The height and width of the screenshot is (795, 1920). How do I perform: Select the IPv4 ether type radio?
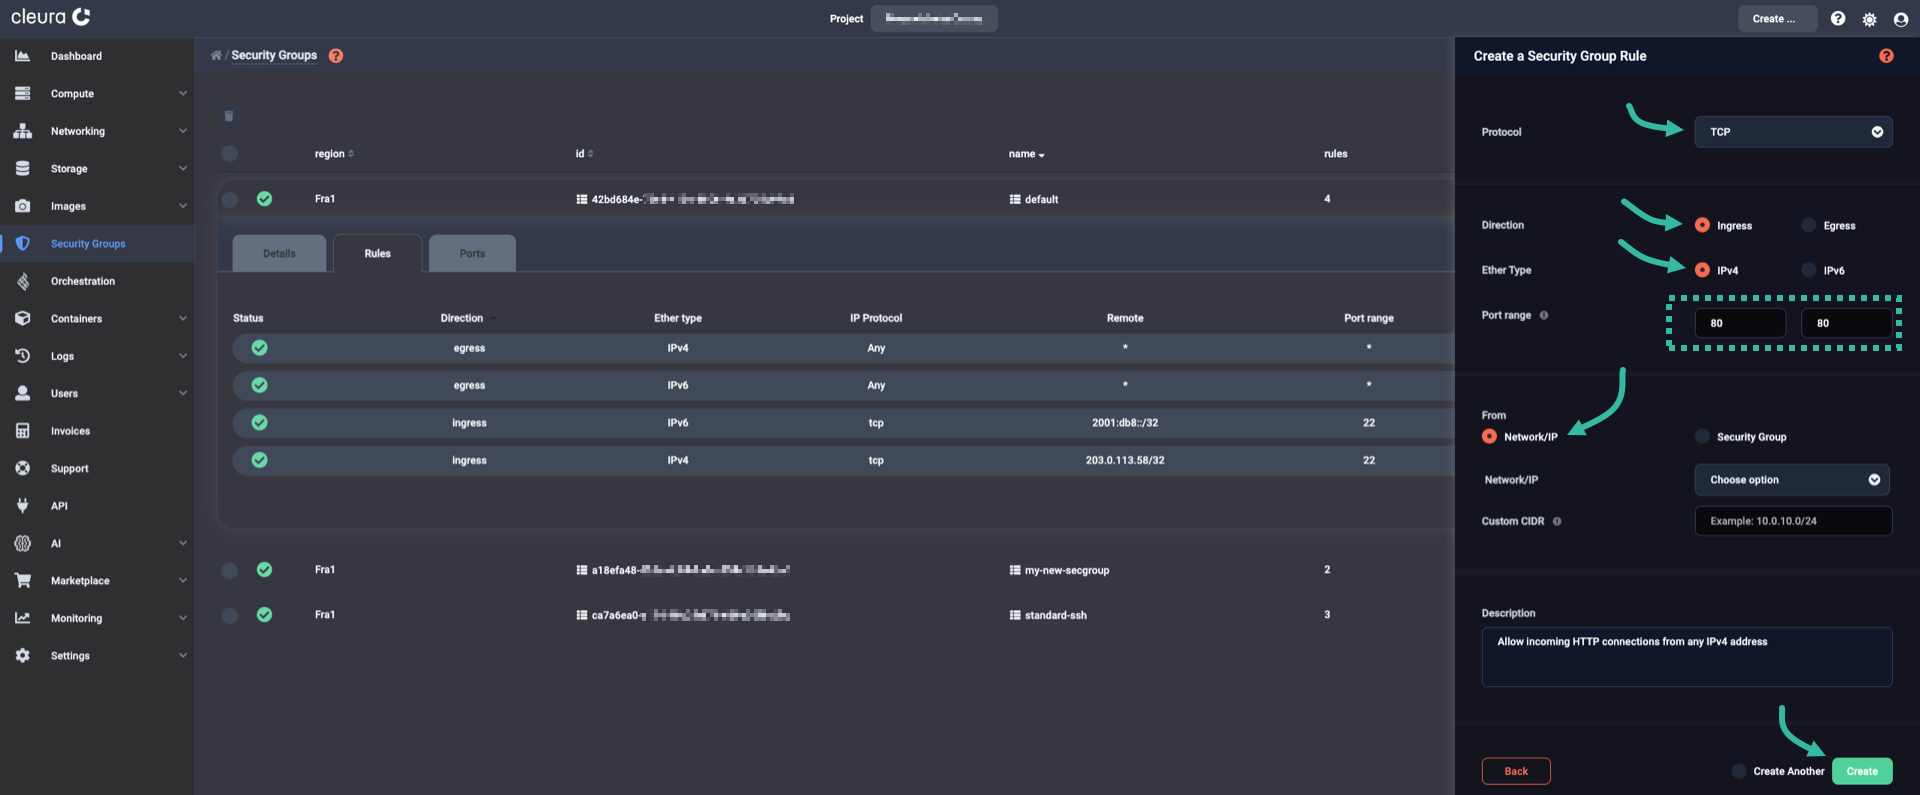point(1702,270)
